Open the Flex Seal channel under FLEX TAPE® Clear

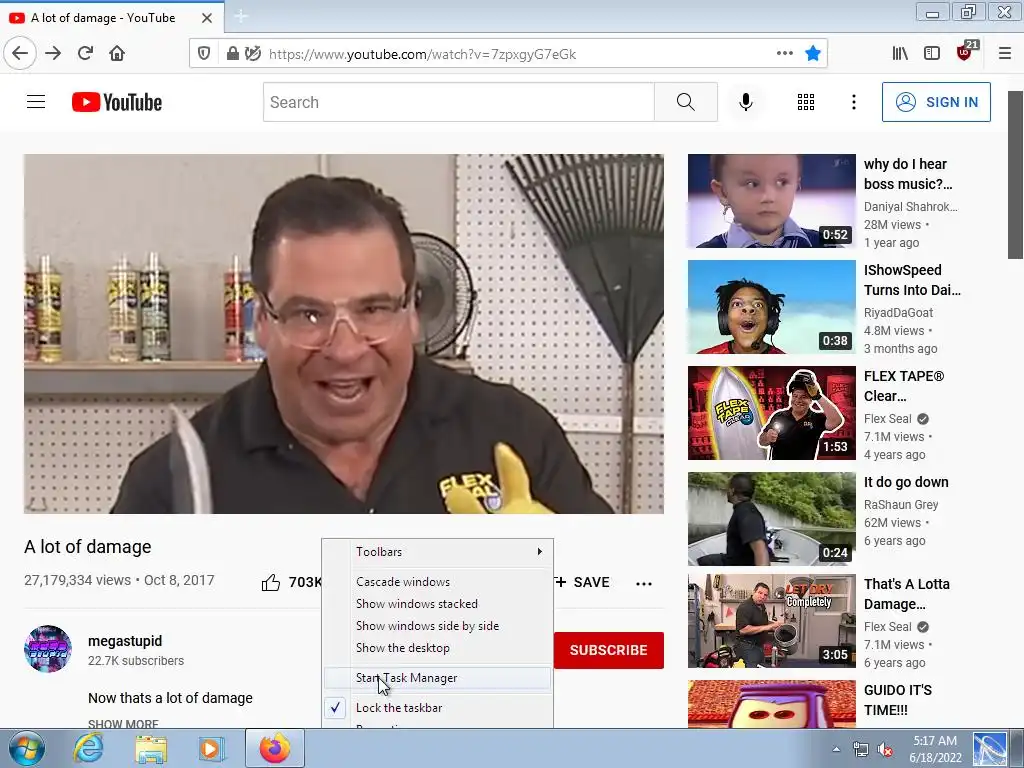[x=888, y=419]
